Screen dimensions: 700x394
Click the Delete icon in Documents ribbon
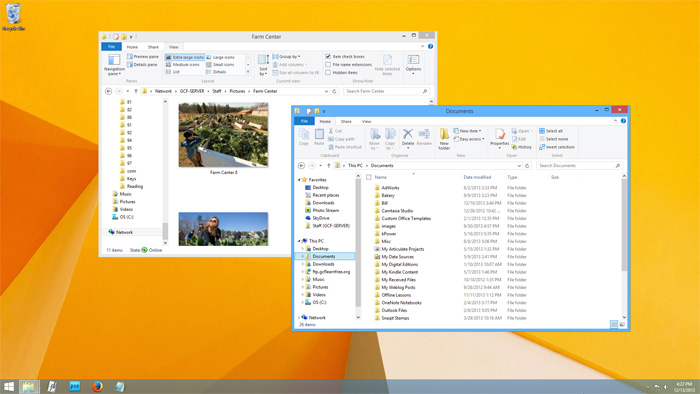[408, 137]
